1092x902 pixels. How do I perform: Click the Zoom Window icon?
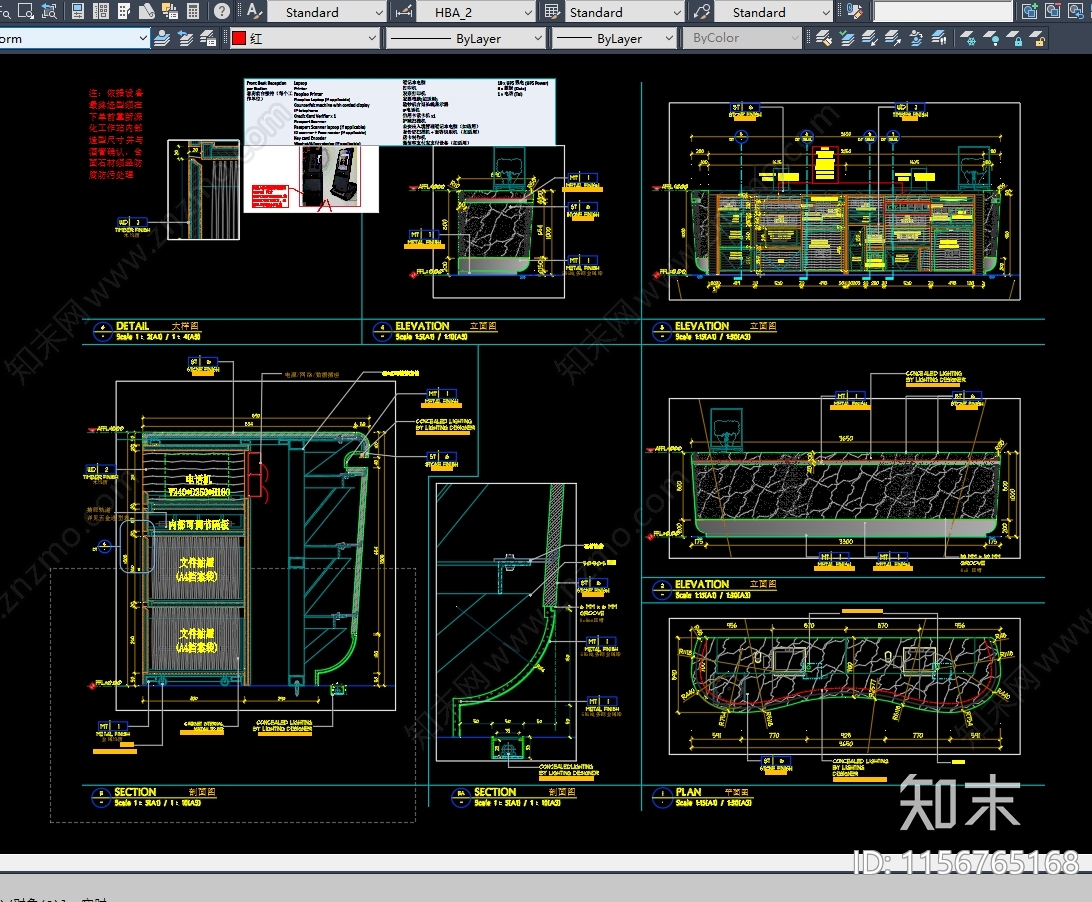pyautogui.click(x=27, y=12)
